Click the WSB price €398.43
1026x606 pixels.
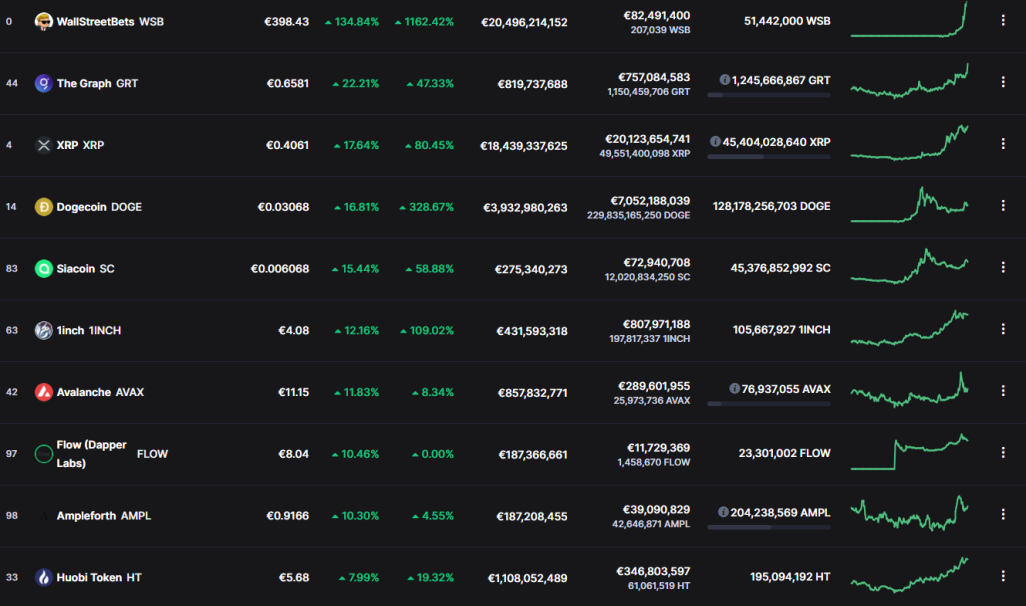[286, 22]
